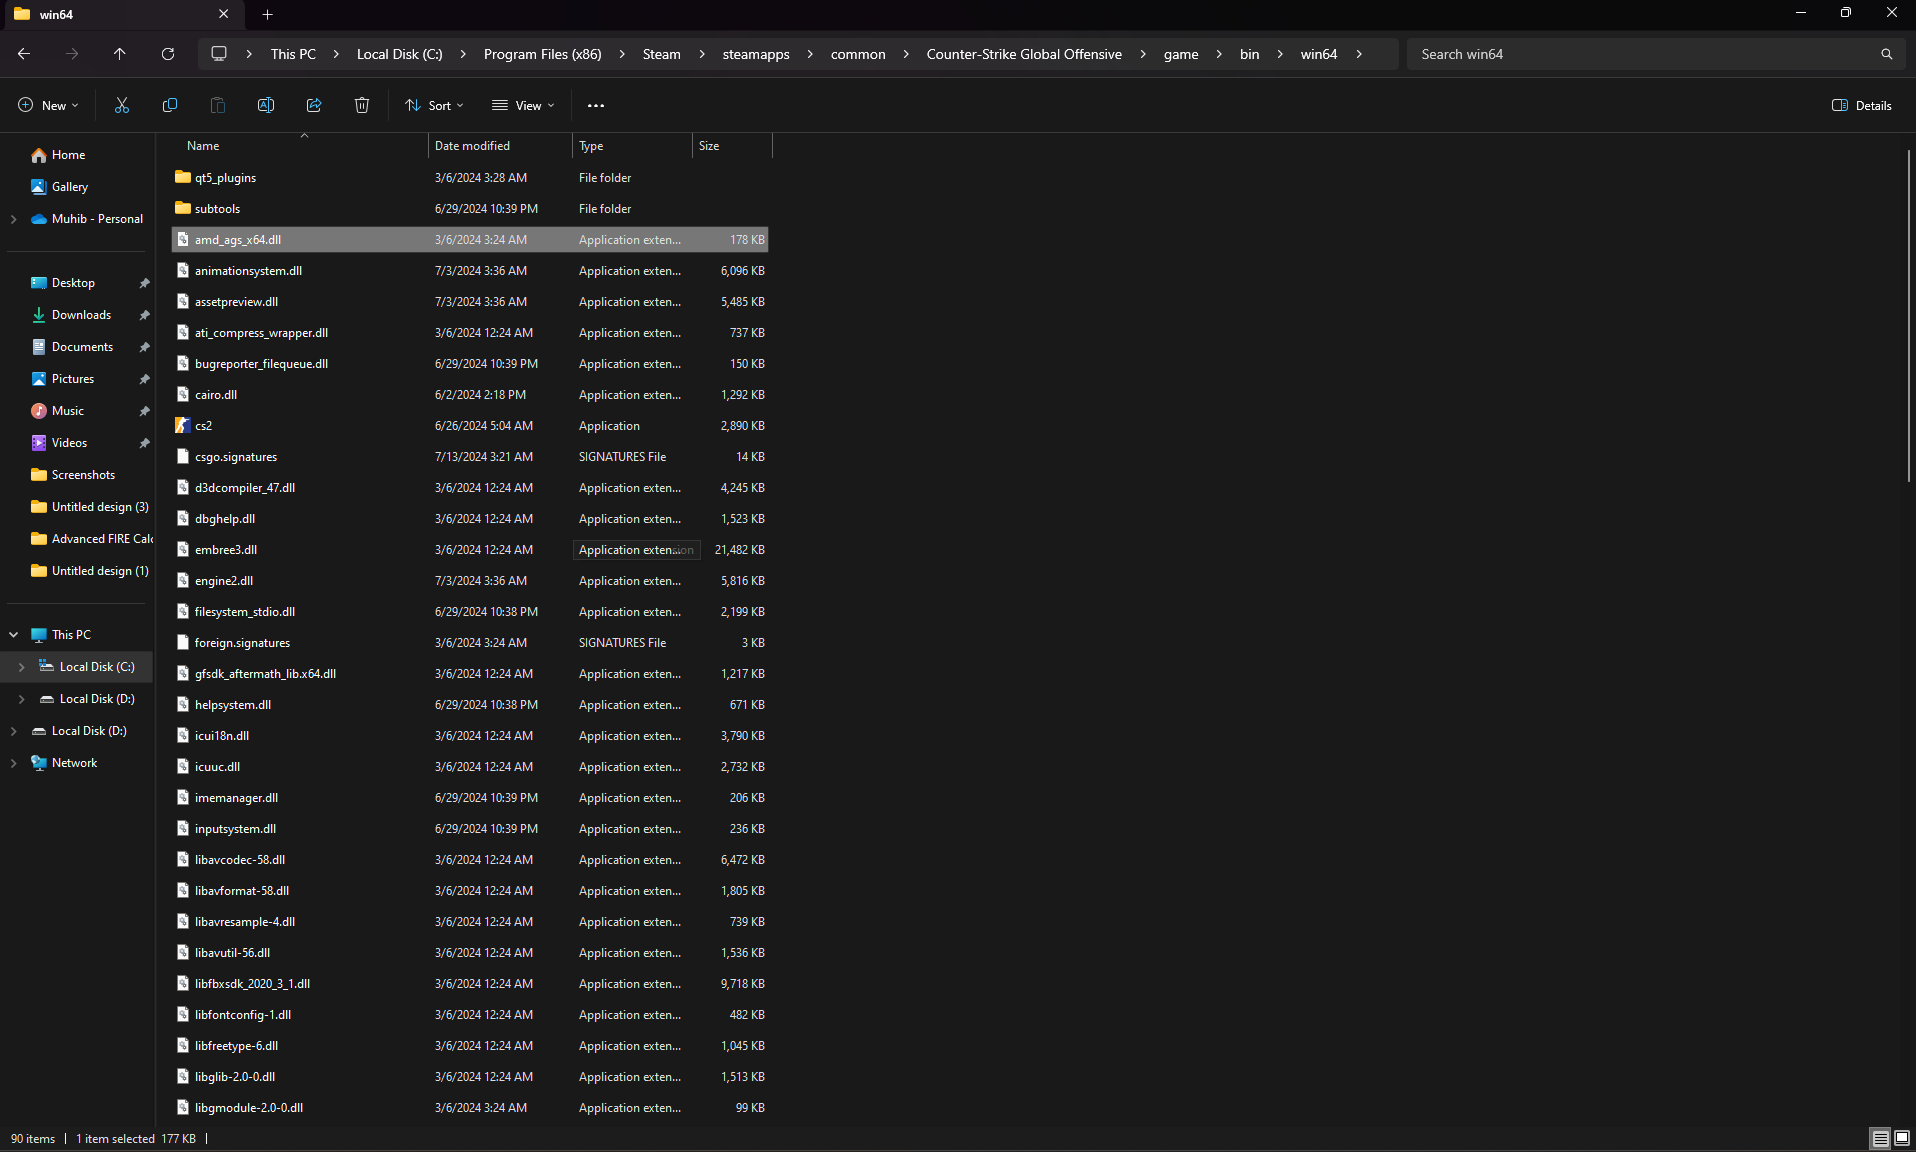Viewport: 1916px width, 1152px height.
Task: Expand Local Disk (C:) tree node
Action: tap(21, 667)
